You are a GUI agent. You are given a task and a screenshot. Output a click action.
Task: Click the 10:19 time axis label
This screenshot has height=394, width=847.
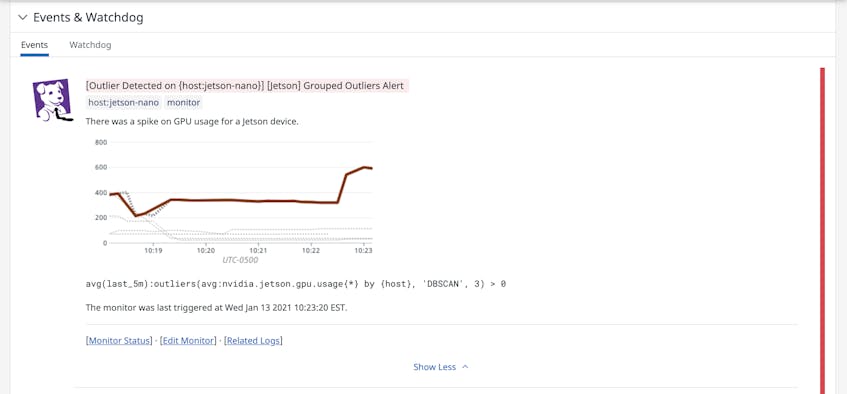[x=153, y=251]
